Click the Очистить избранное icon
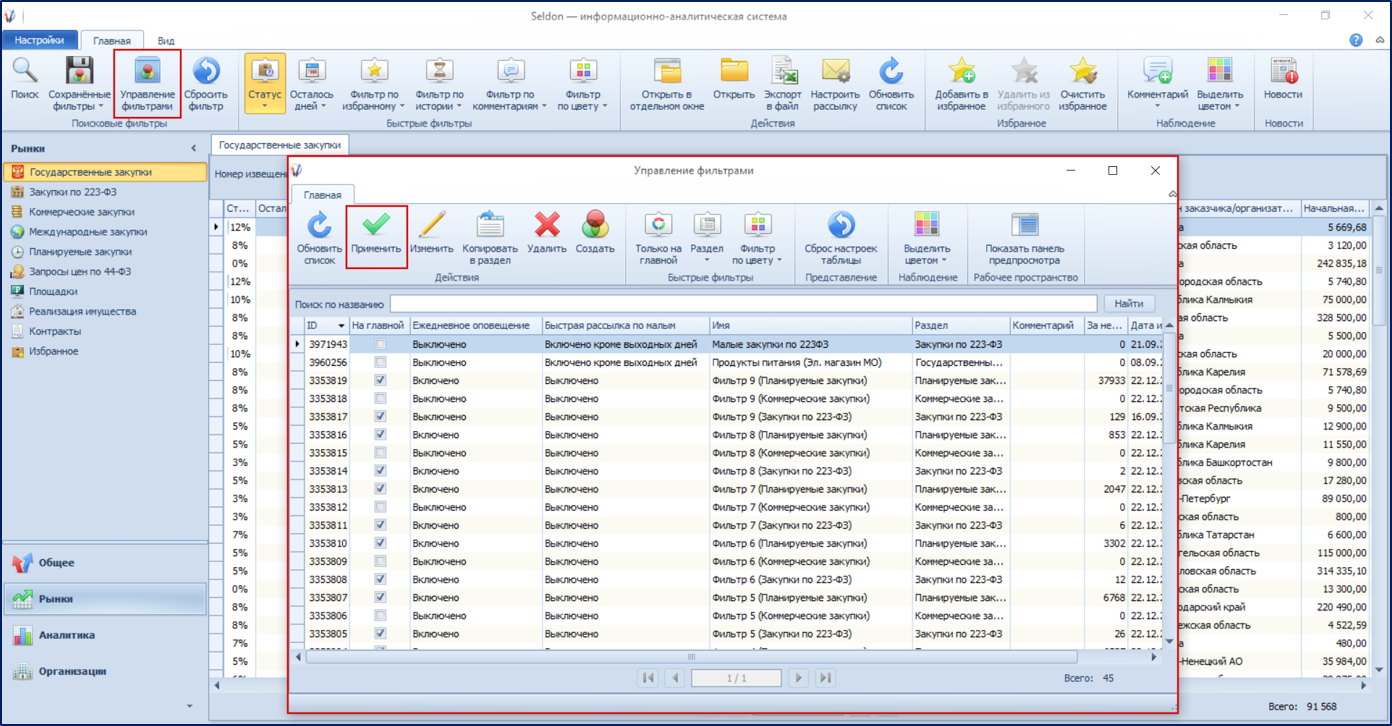 [x=1082, y=71]
